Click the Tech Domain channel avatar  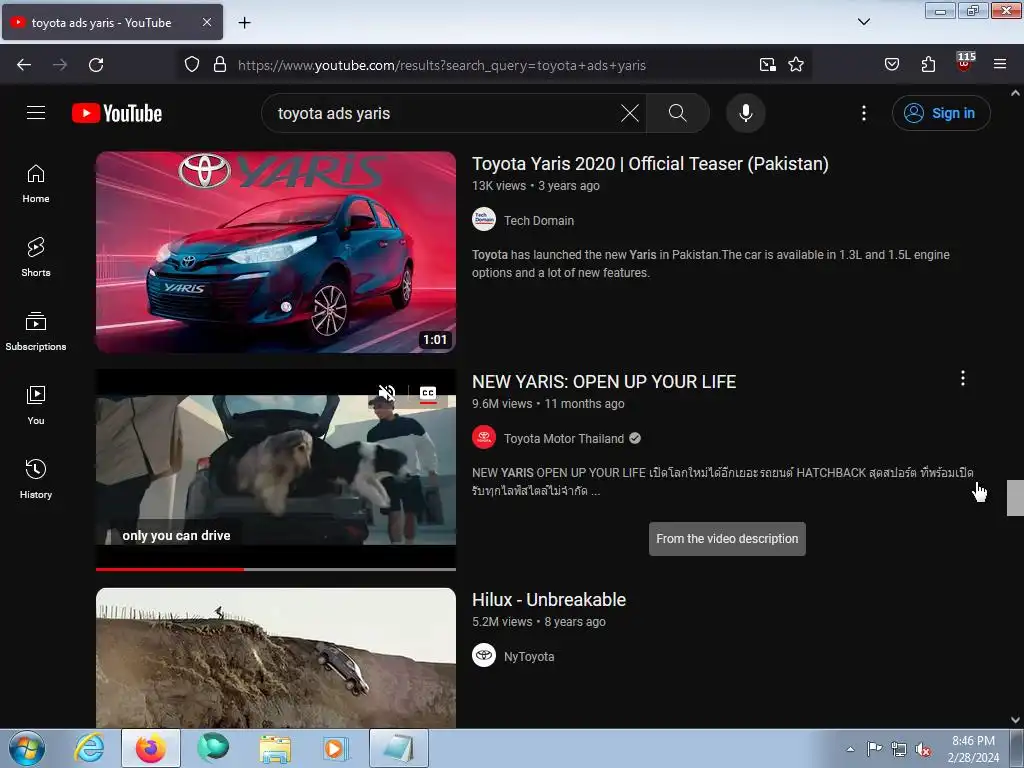click(484, 219)
